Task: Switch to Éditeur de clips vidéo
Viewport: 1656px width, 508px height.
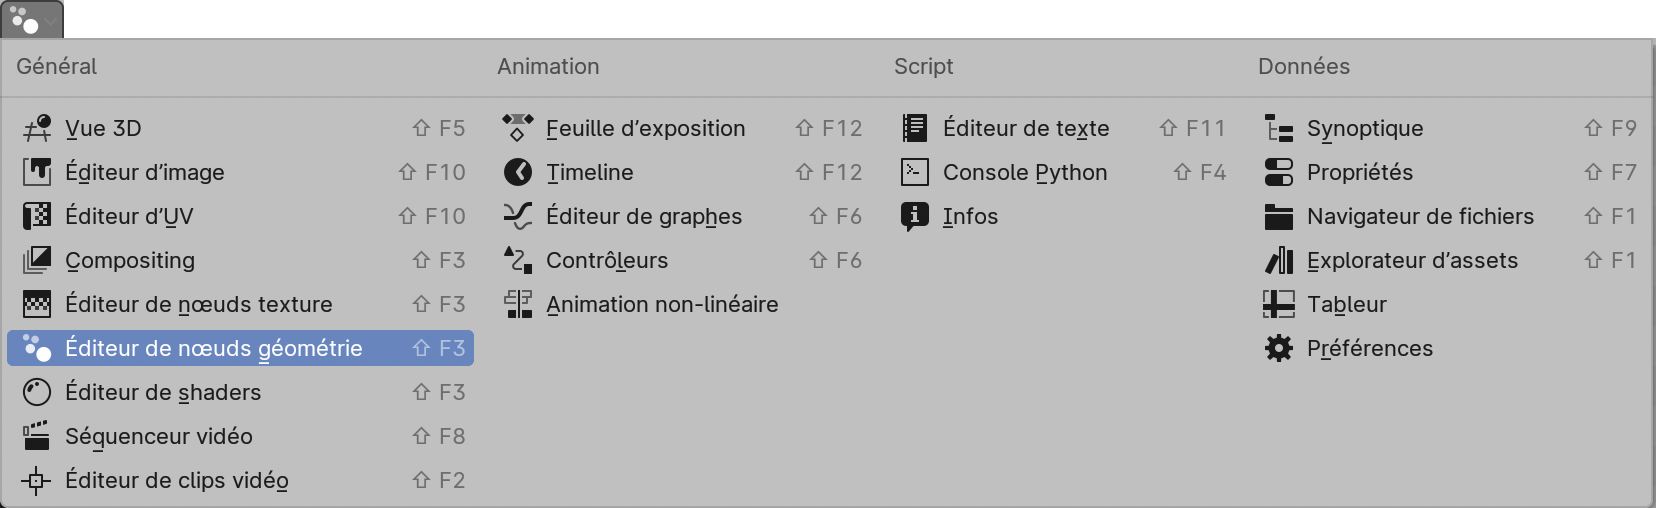Action: coord(176,480)
